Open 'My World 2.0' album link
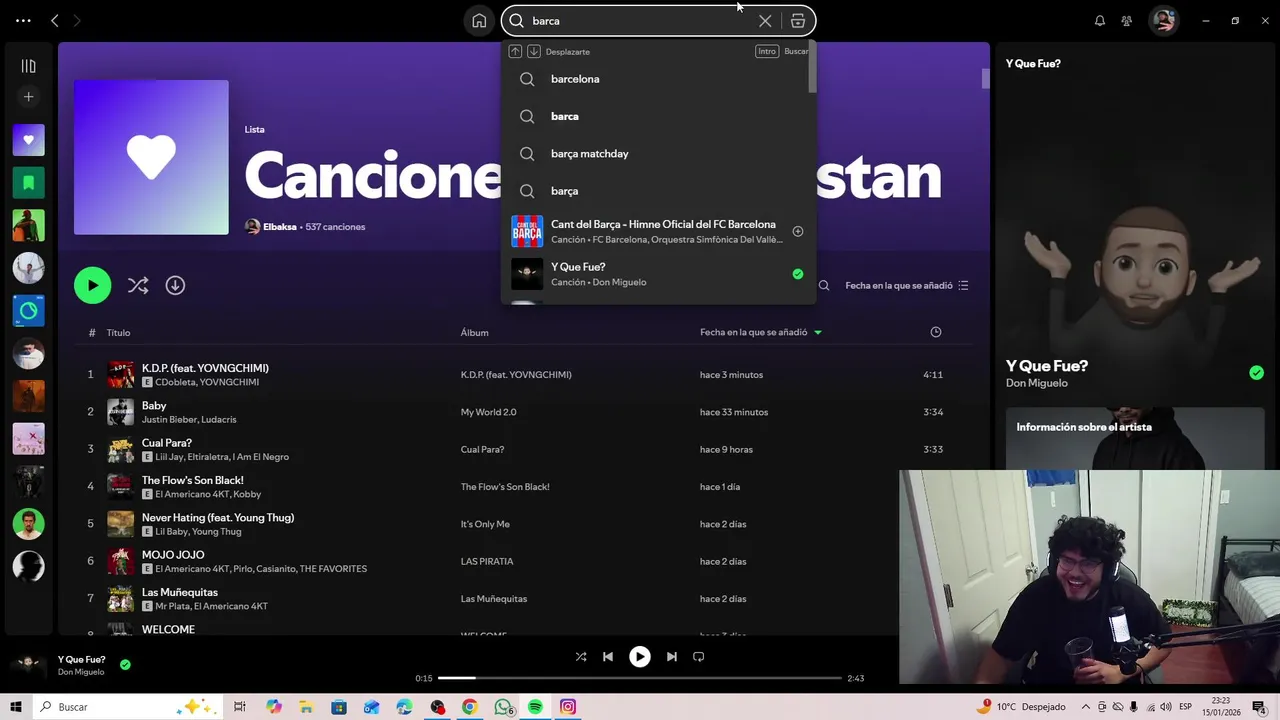 tap(489, 412)
